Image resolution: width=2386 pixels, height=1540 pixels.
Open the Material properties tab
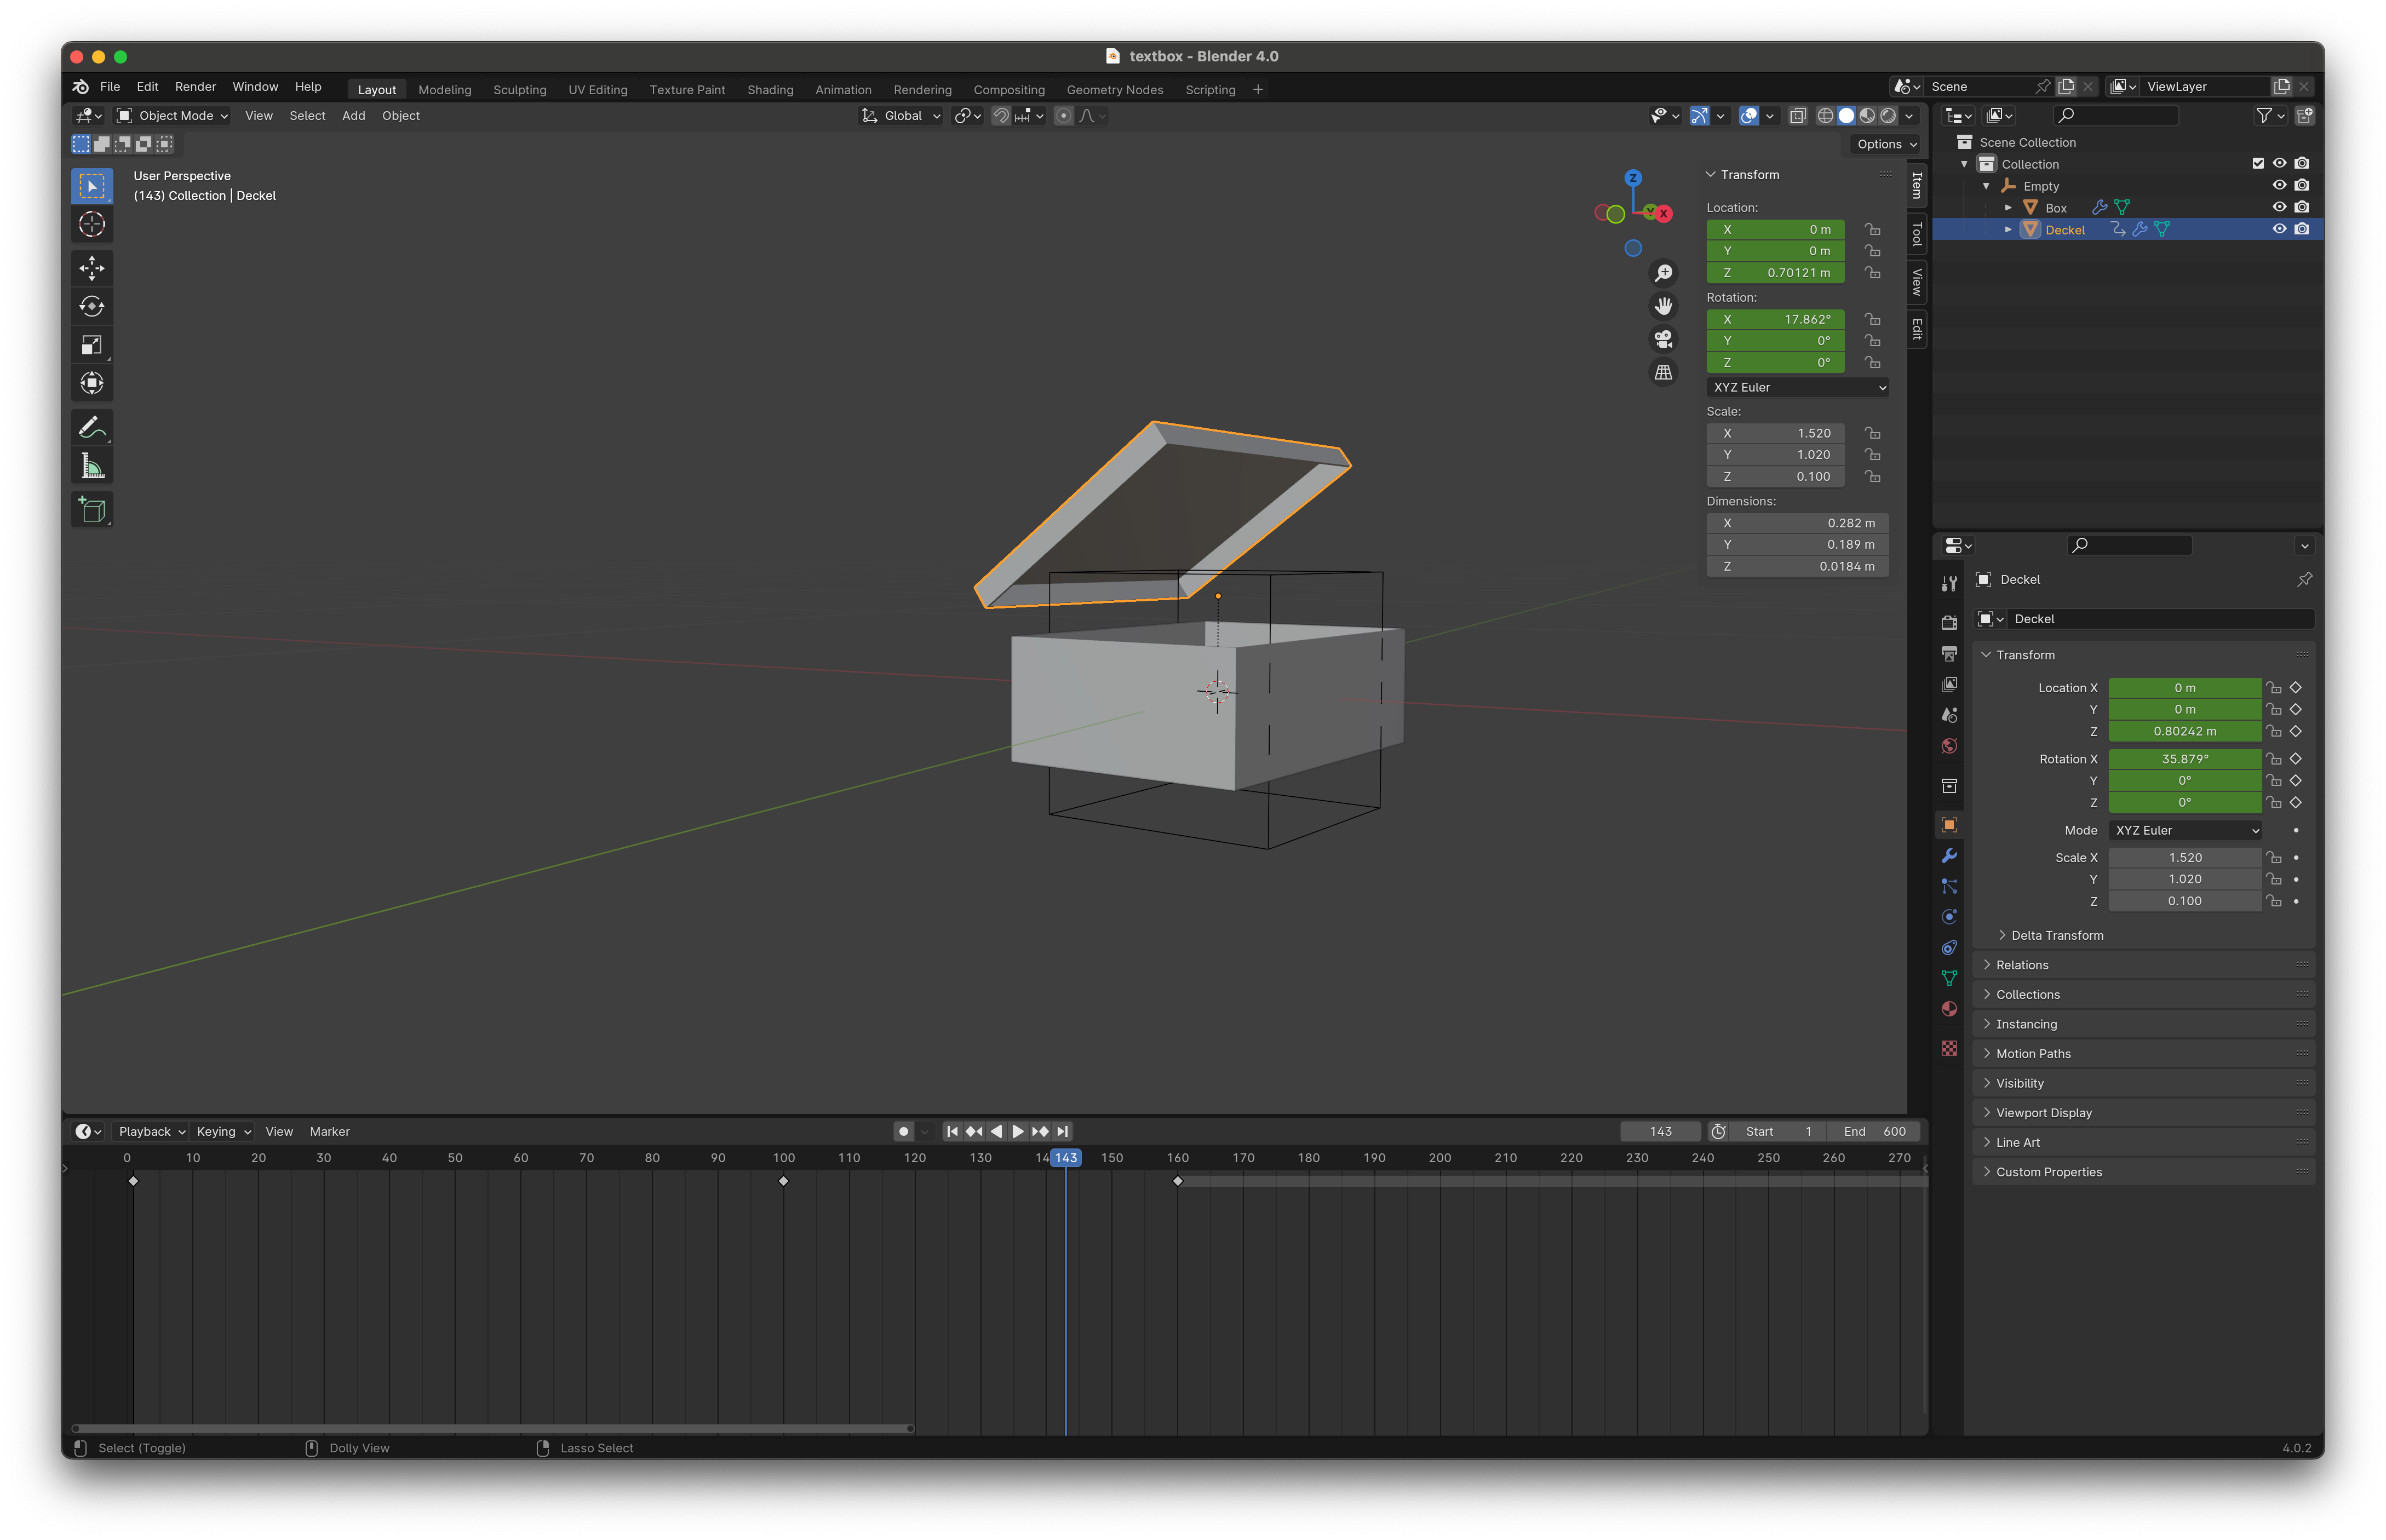coord(1949,1009)
